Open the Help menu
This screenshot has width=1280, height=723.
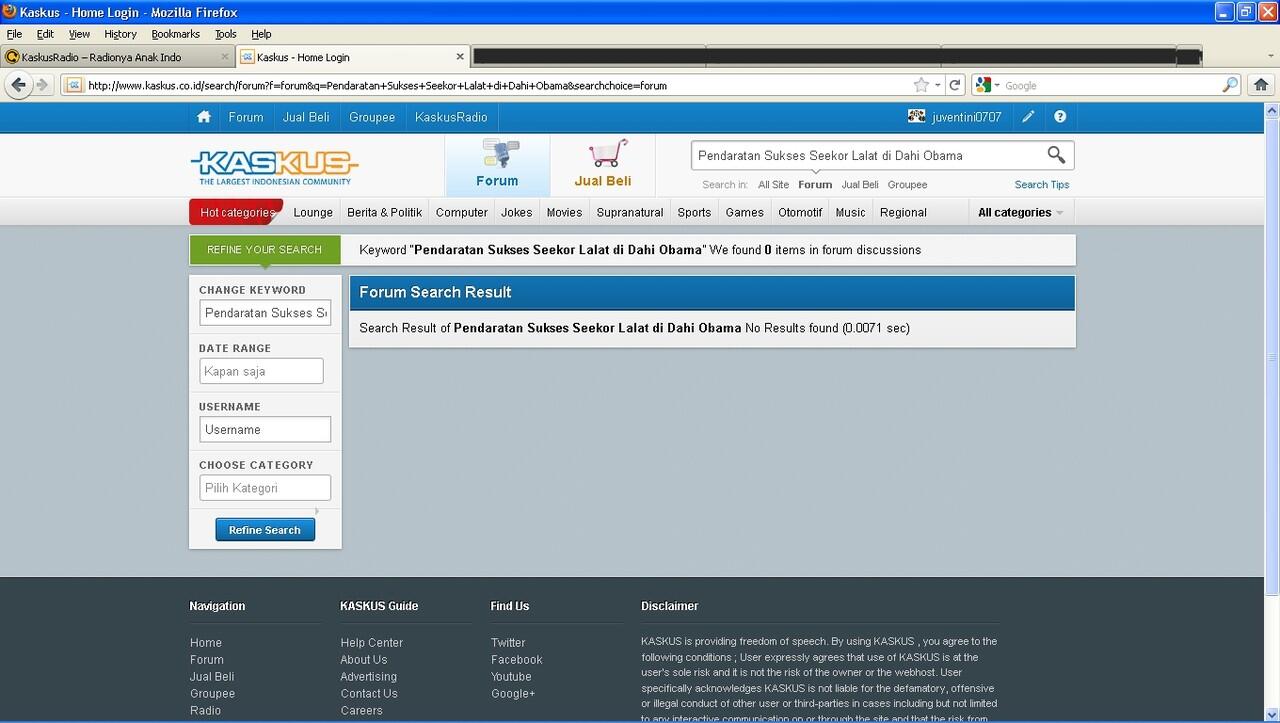coord(261,34)
